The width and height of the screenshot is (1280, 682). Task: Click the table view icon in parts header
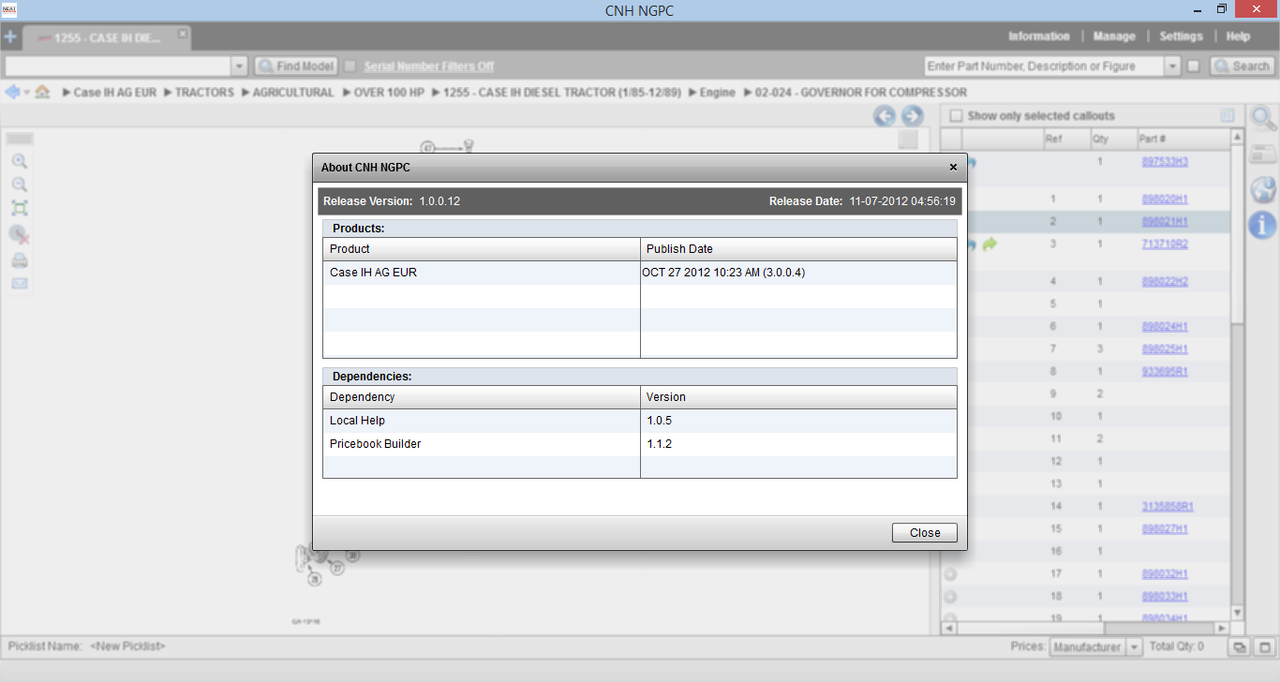point(1227,116)
